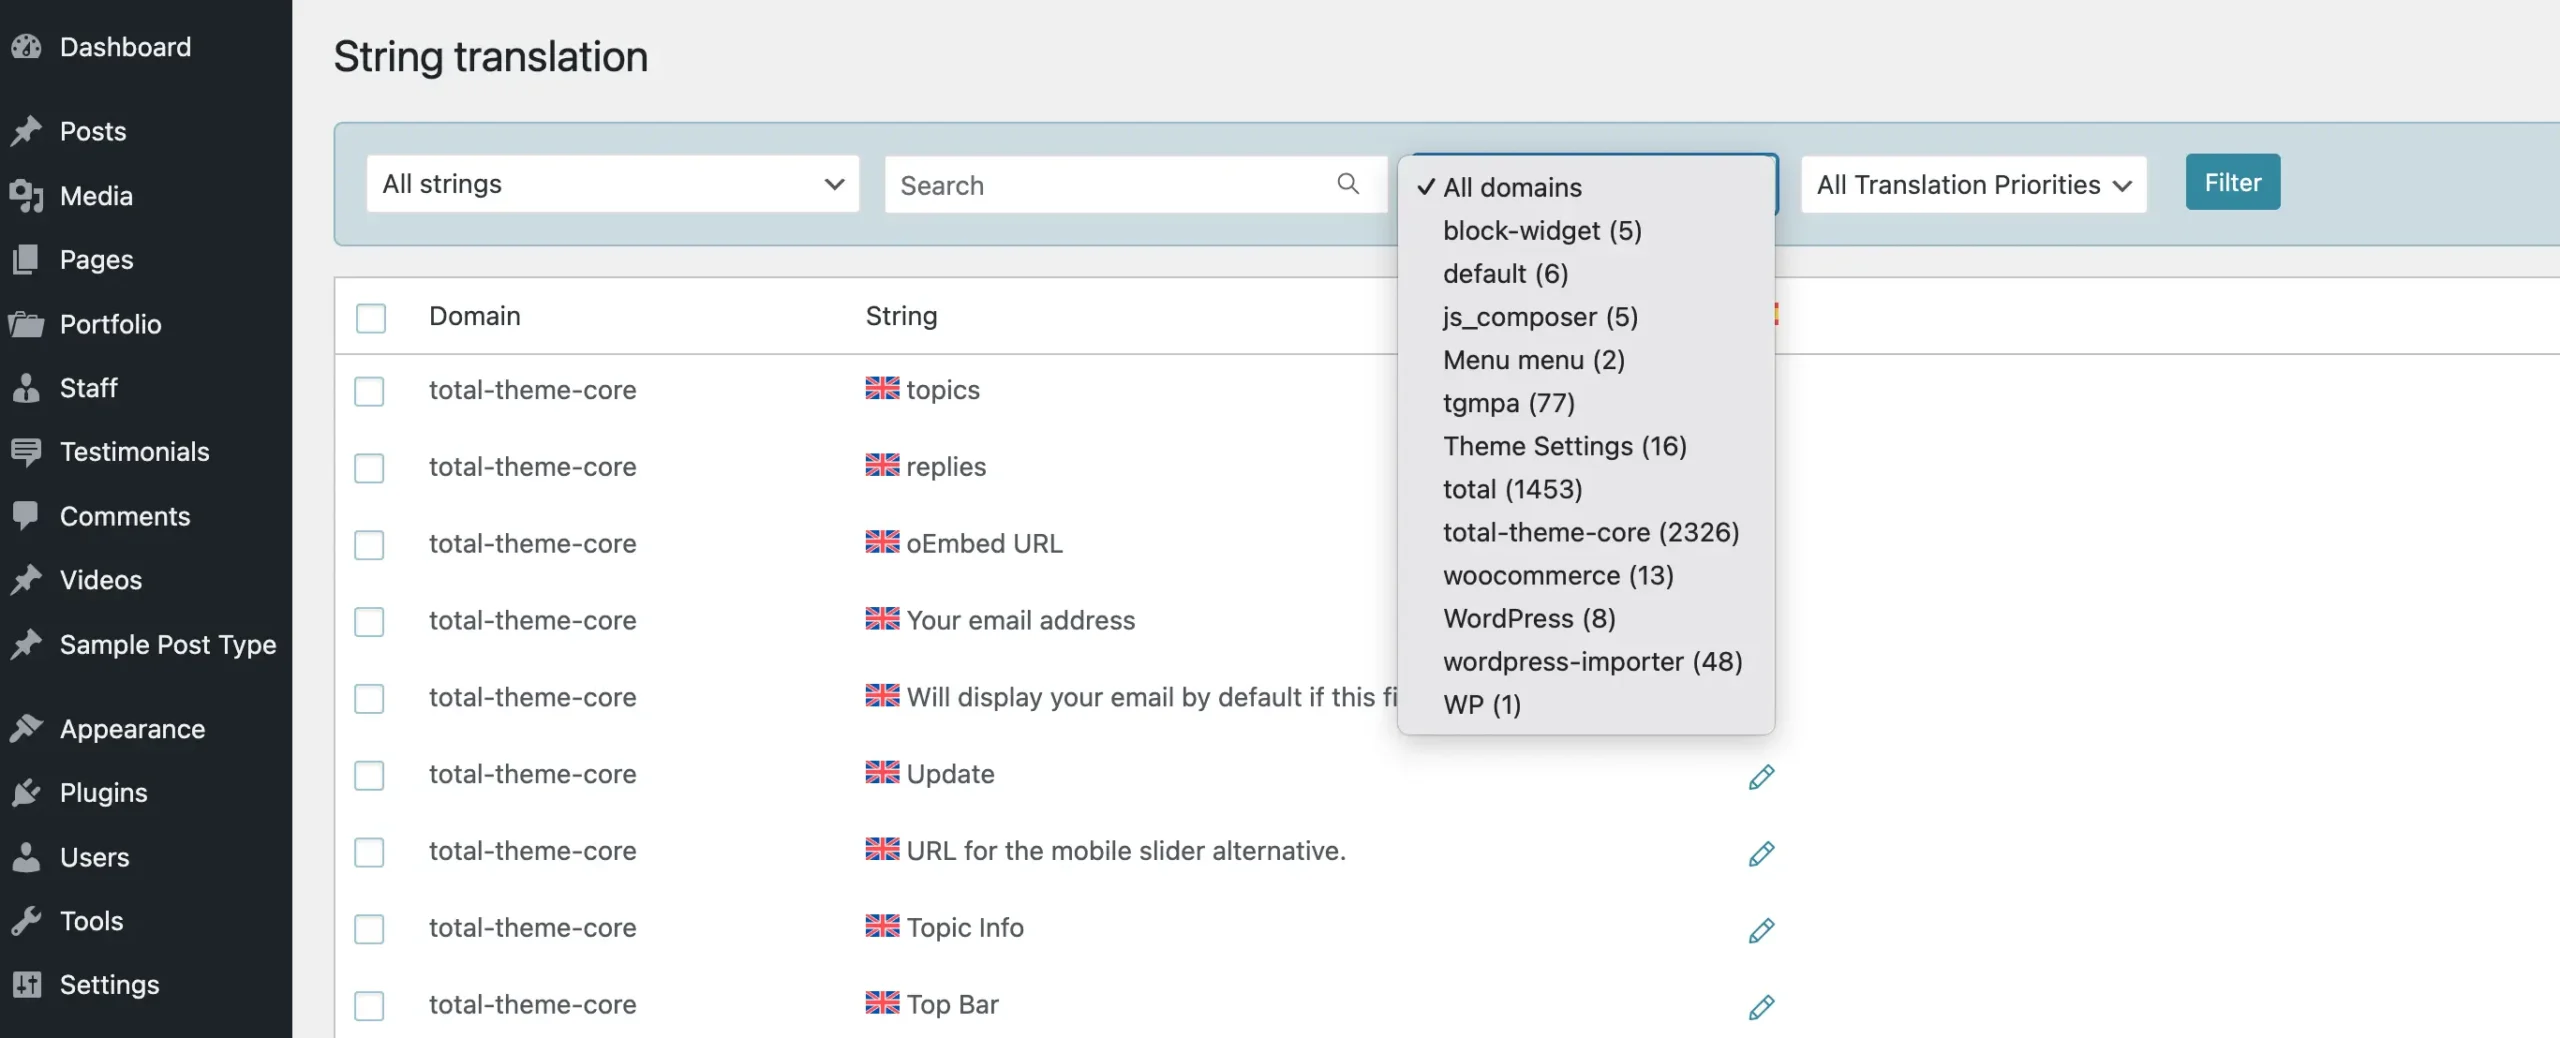The image size is (2560, 1038).
Task: Click the UK flag beside oEmbed URL
Action: click(882, 542)
